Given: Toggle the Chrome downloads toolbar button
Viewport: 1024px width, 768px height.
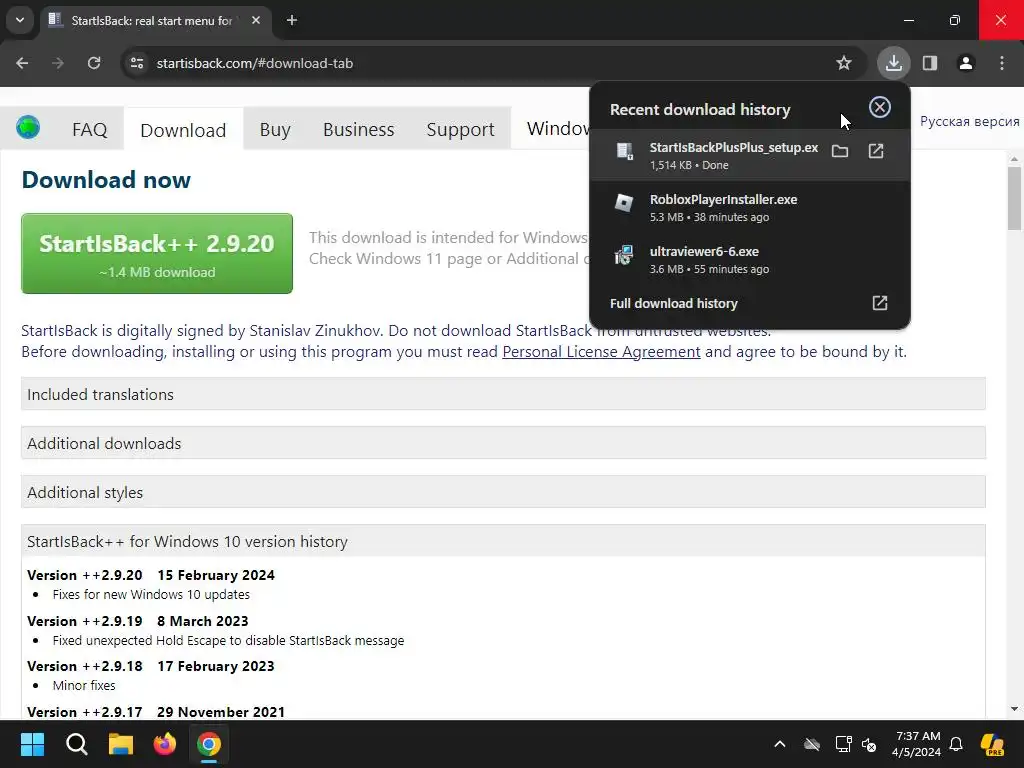Looking at the screenshot, I should (x=893, y=63).
